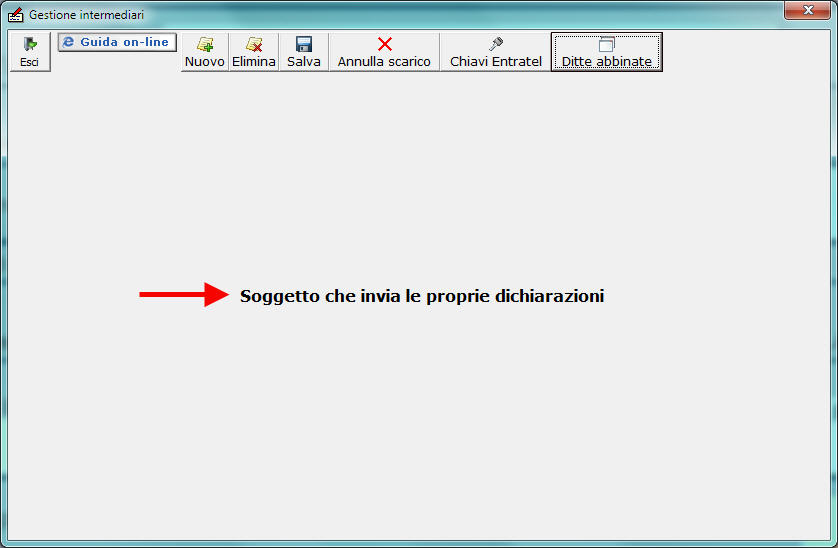The image size is (838, 548).
Task: Create a new intermediary with Nuovo
Action: tap(205, 52)
